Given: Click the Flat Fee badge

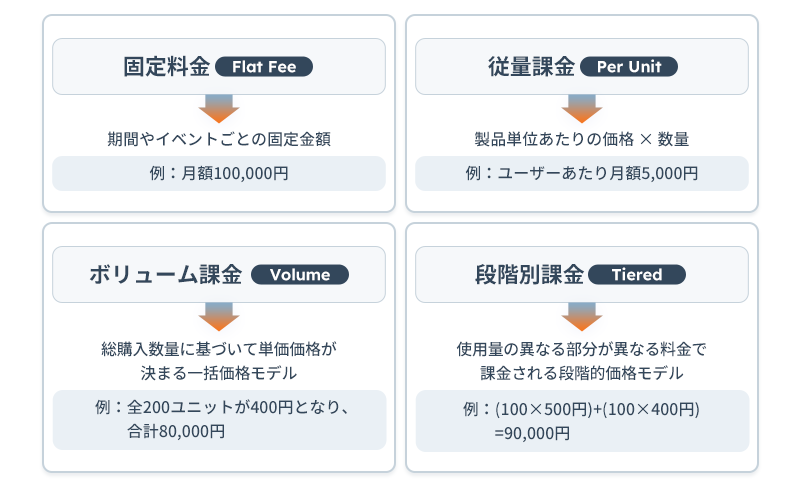Looking at the screenshot, I should [x=263, y=67].
